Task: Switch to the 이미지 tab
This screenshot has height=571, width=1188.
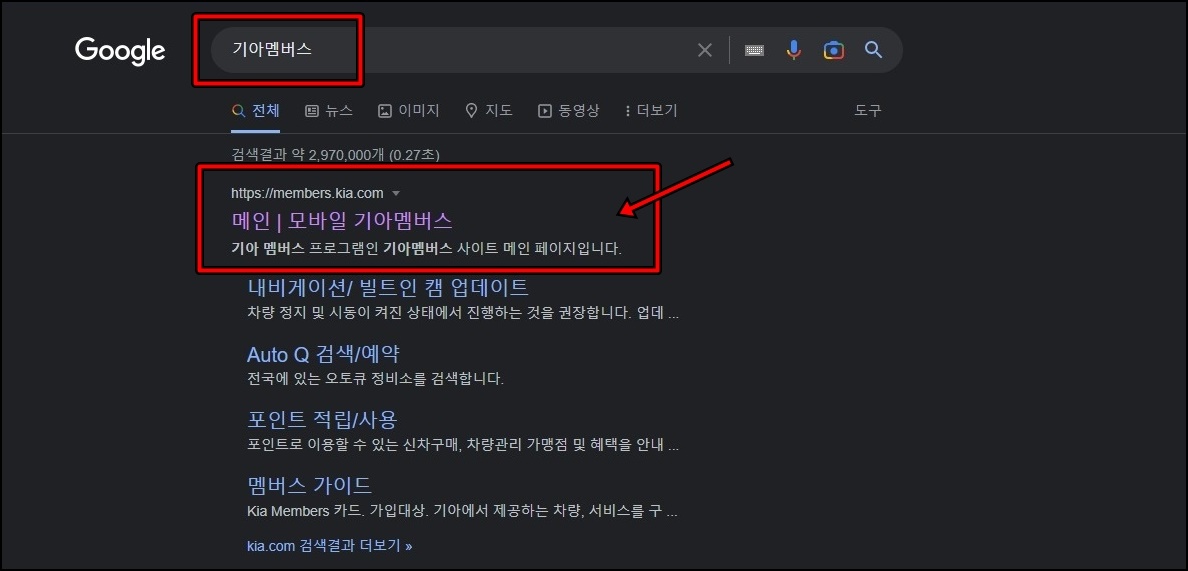Action: (408, 111)
